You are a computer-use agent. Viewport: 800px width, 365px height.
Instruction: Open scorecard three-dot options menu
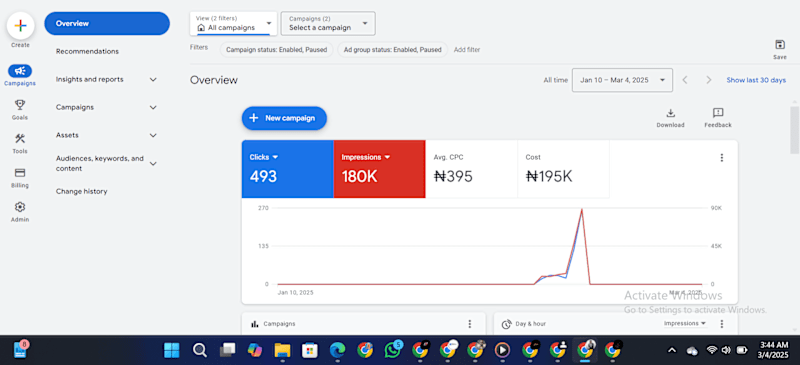pyautogui.click(x=721, y=158)
